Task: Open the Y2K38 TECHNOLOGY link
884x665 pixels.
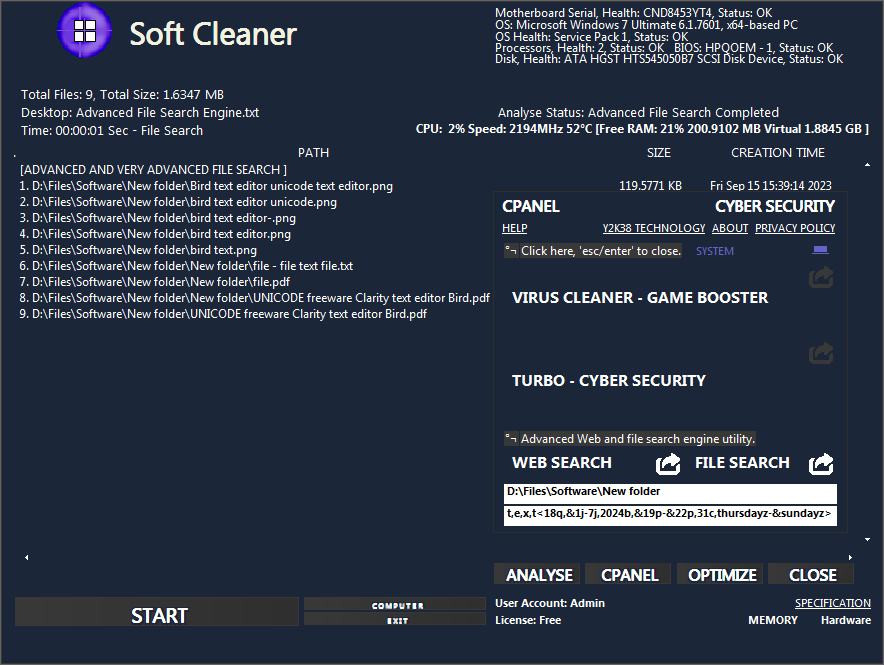Action: (653, 228)
